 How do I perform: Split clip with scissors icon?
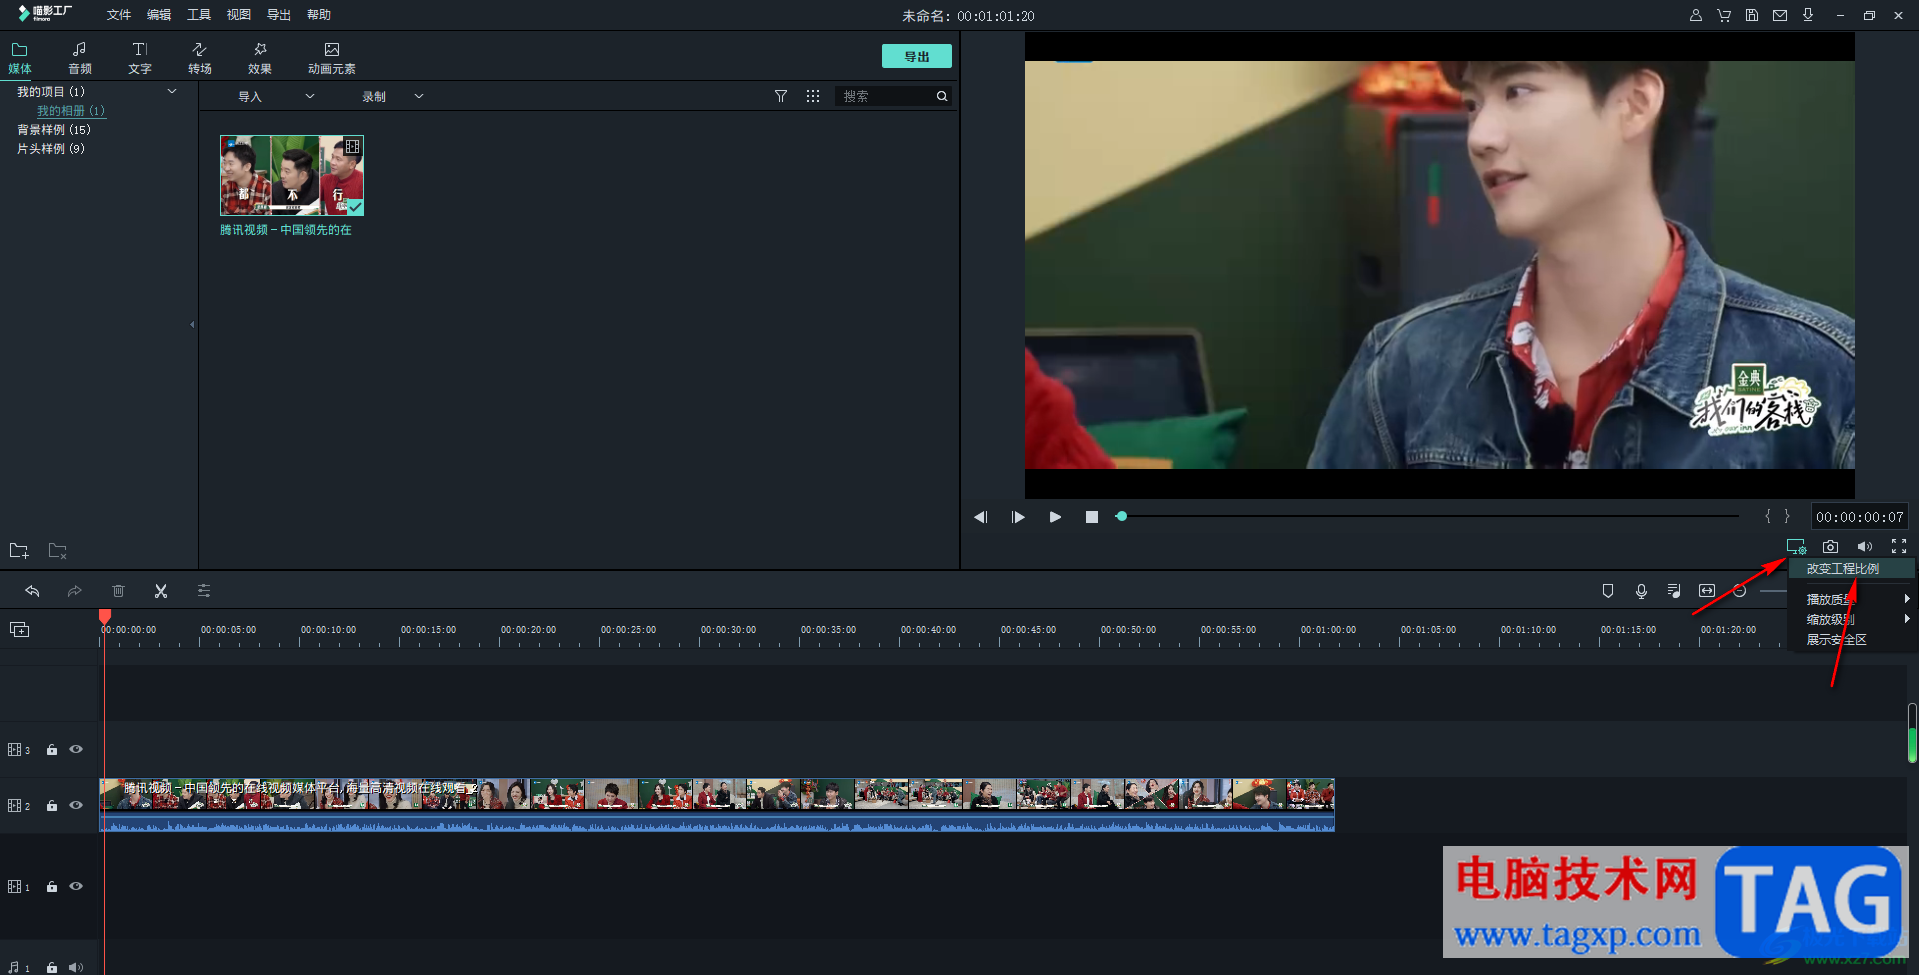[161, 591]
